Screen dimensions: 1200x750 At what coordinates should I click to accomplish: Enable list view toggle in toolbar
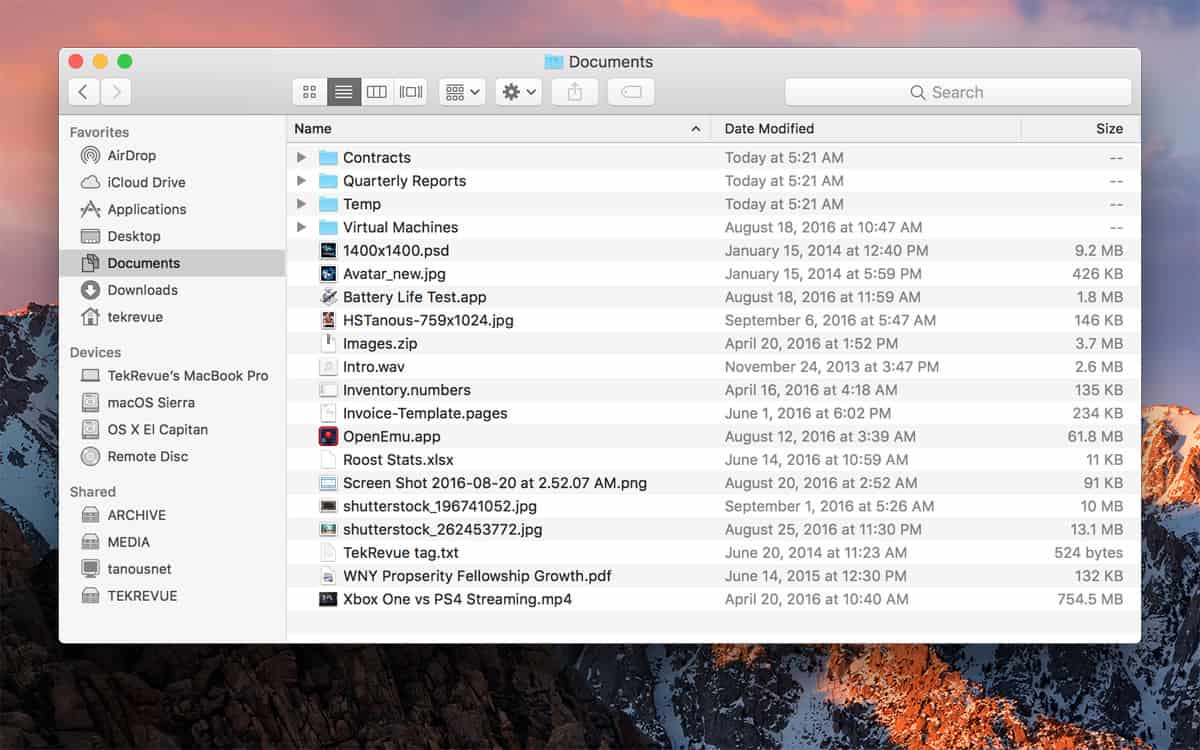[343, 92]
